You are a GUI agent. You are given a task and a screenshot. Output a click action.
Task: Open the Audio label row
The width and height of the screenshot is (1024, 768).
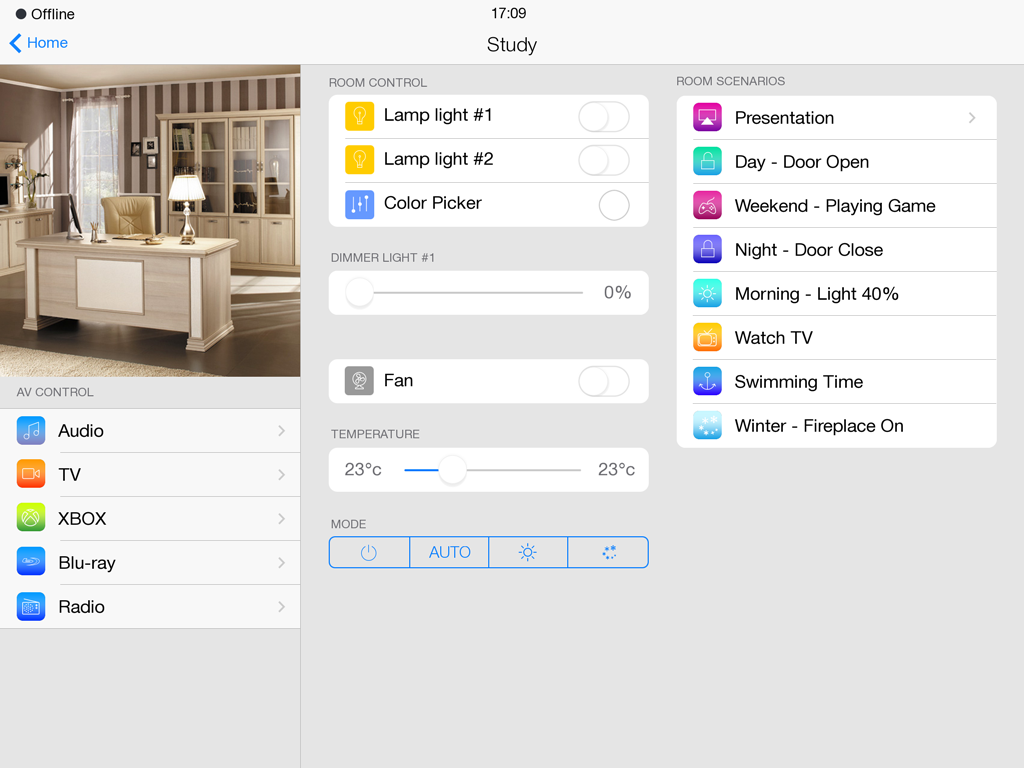tap(150, 430)
